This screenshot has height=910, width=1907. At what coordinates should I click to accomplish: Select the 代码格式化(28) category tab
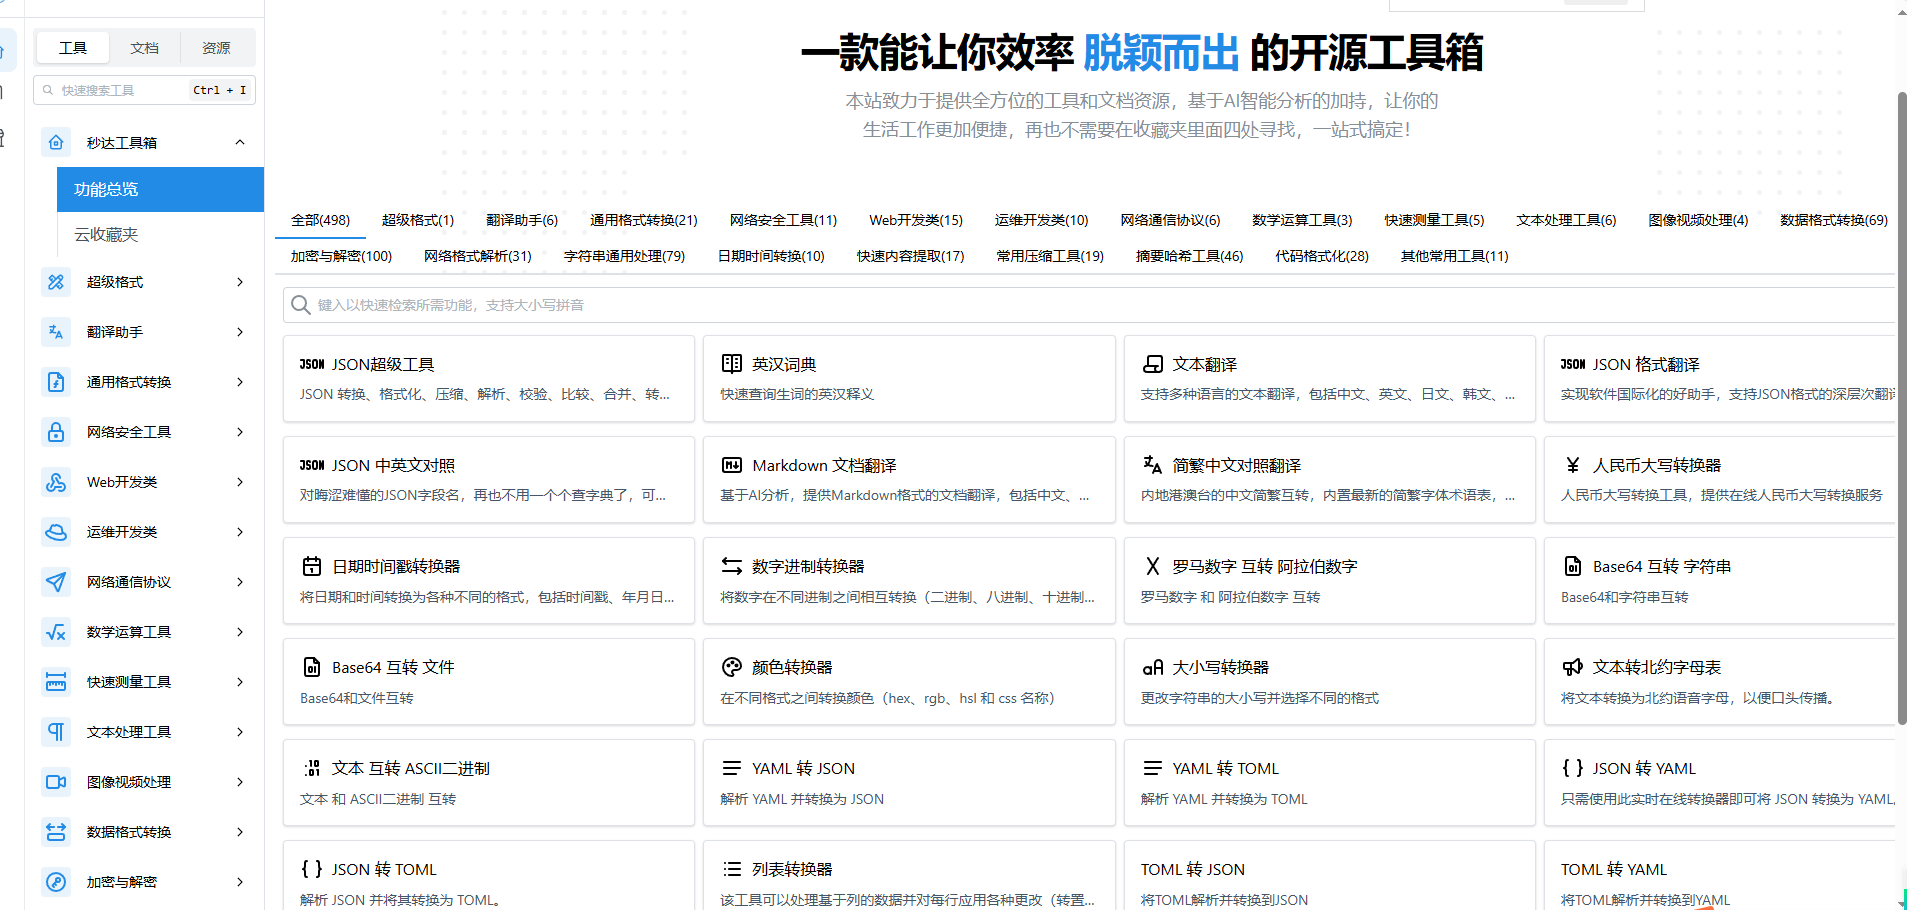pos(1322,256)
